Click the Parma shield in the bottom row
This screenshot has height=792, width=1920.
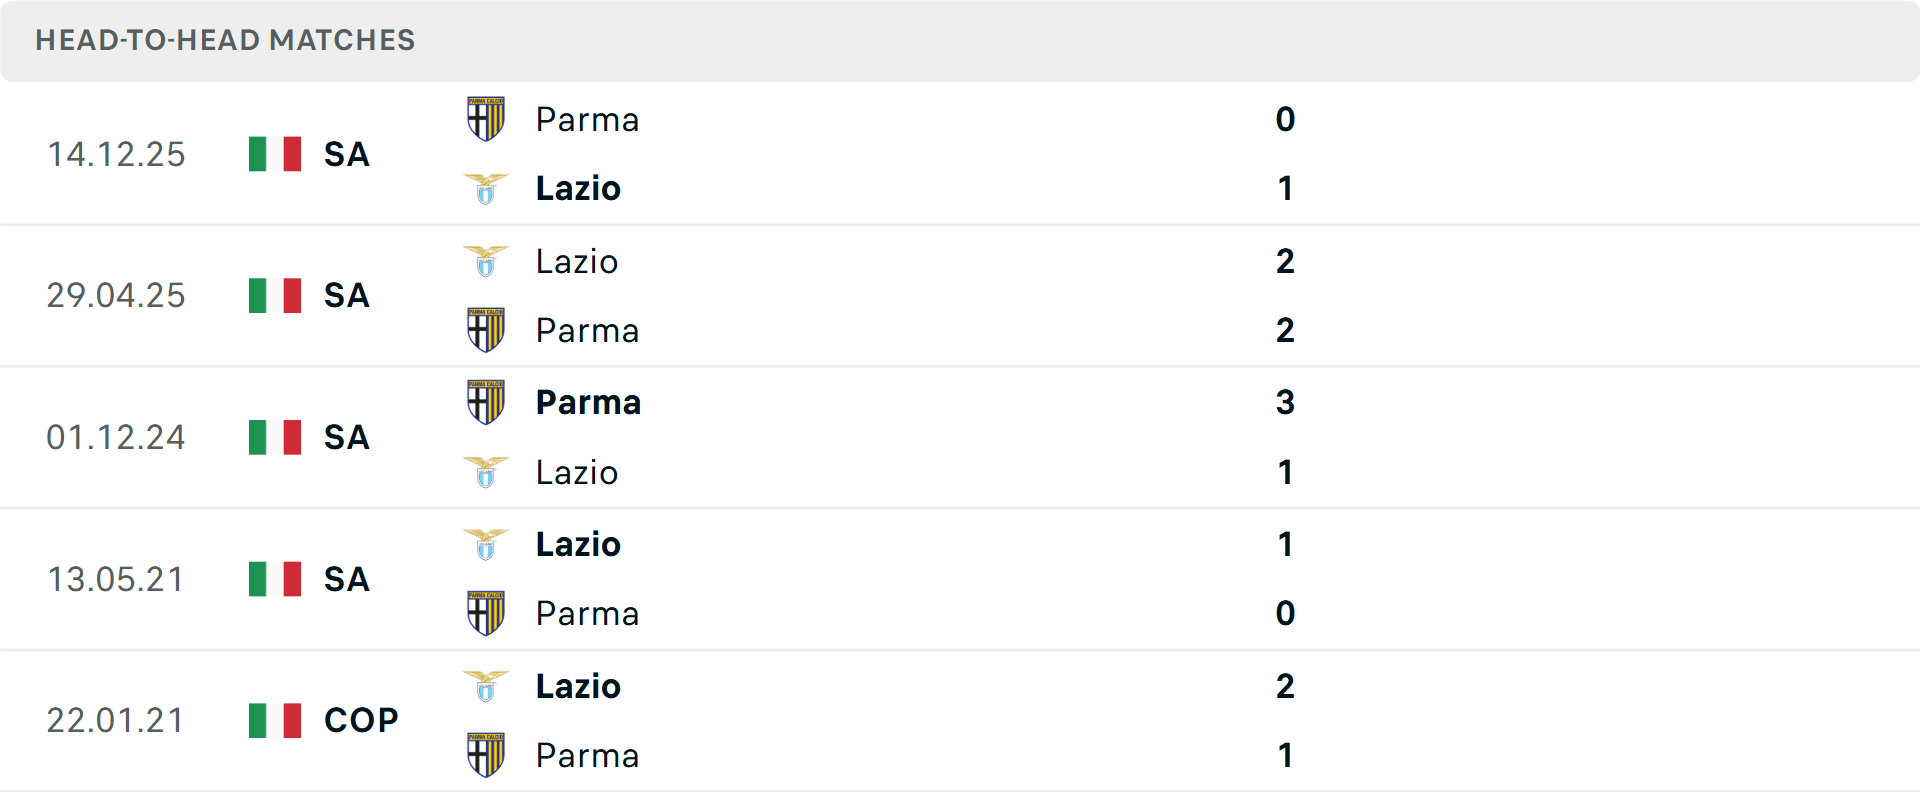pyautogui.click(x=486, y=756)
